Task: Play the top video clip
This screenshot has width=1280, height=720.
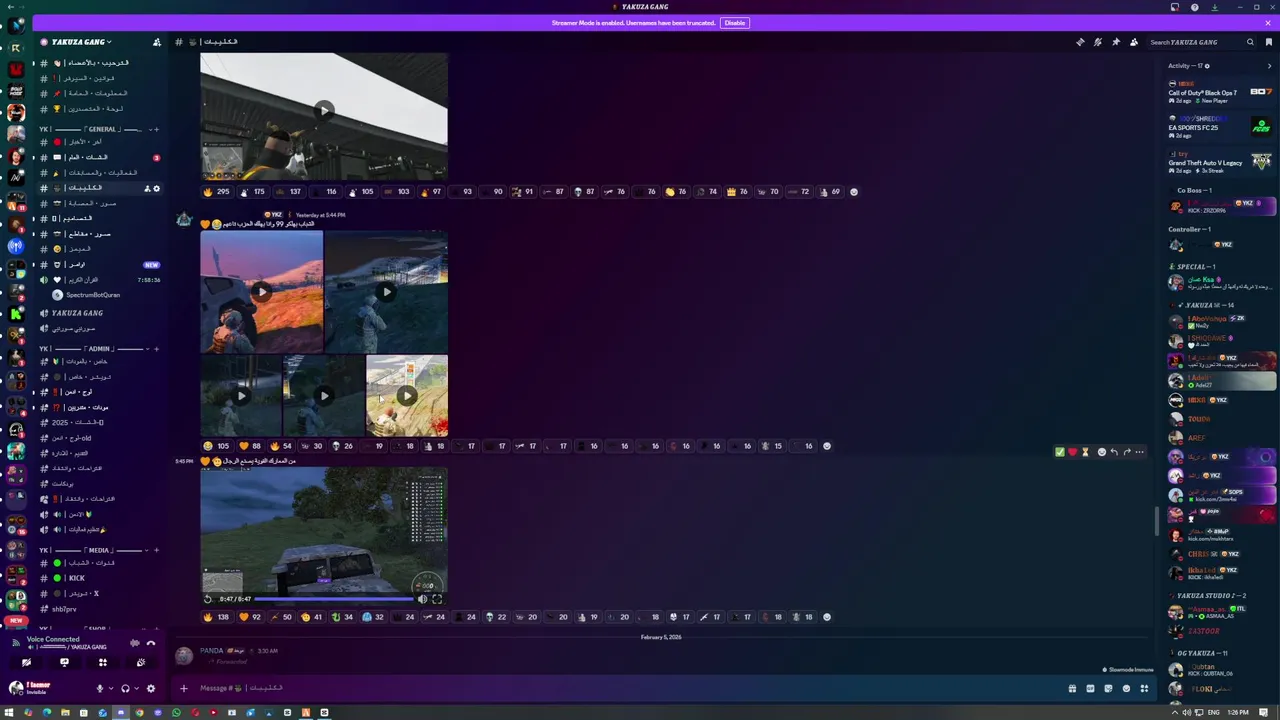Action: (x=324, y=110)
